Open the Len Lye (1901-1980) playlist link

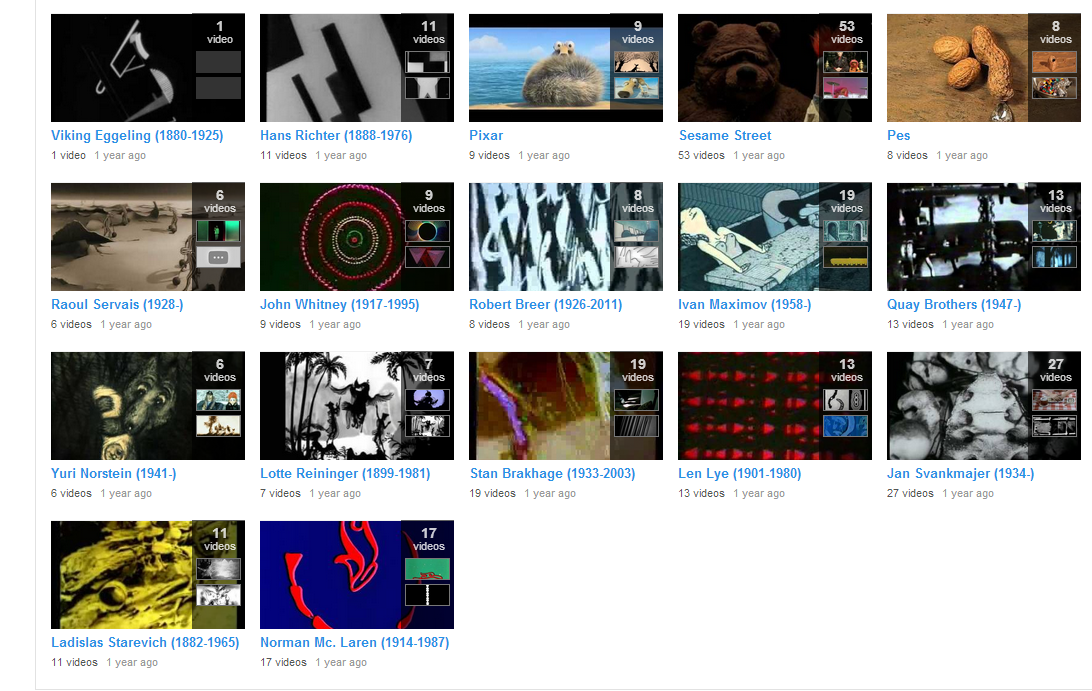point(740,474)
